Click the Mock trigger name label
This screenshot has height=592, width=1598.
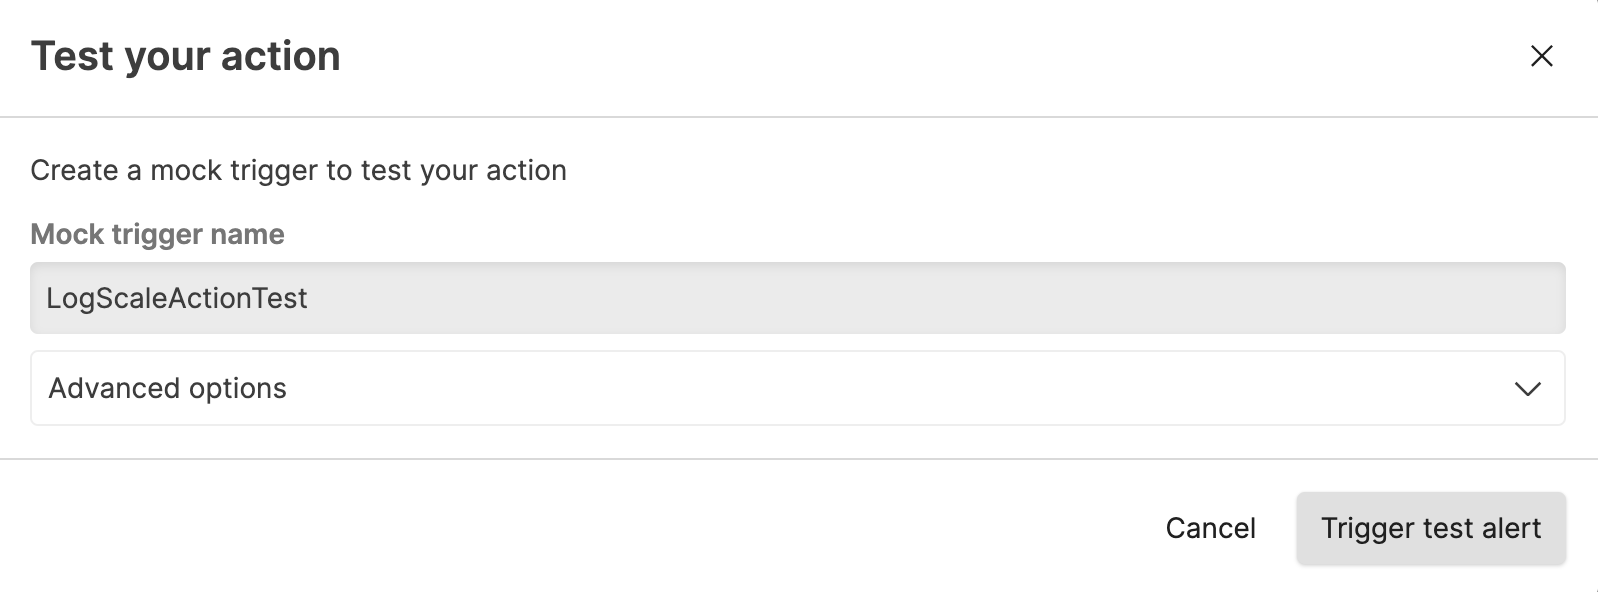point(157,234)
